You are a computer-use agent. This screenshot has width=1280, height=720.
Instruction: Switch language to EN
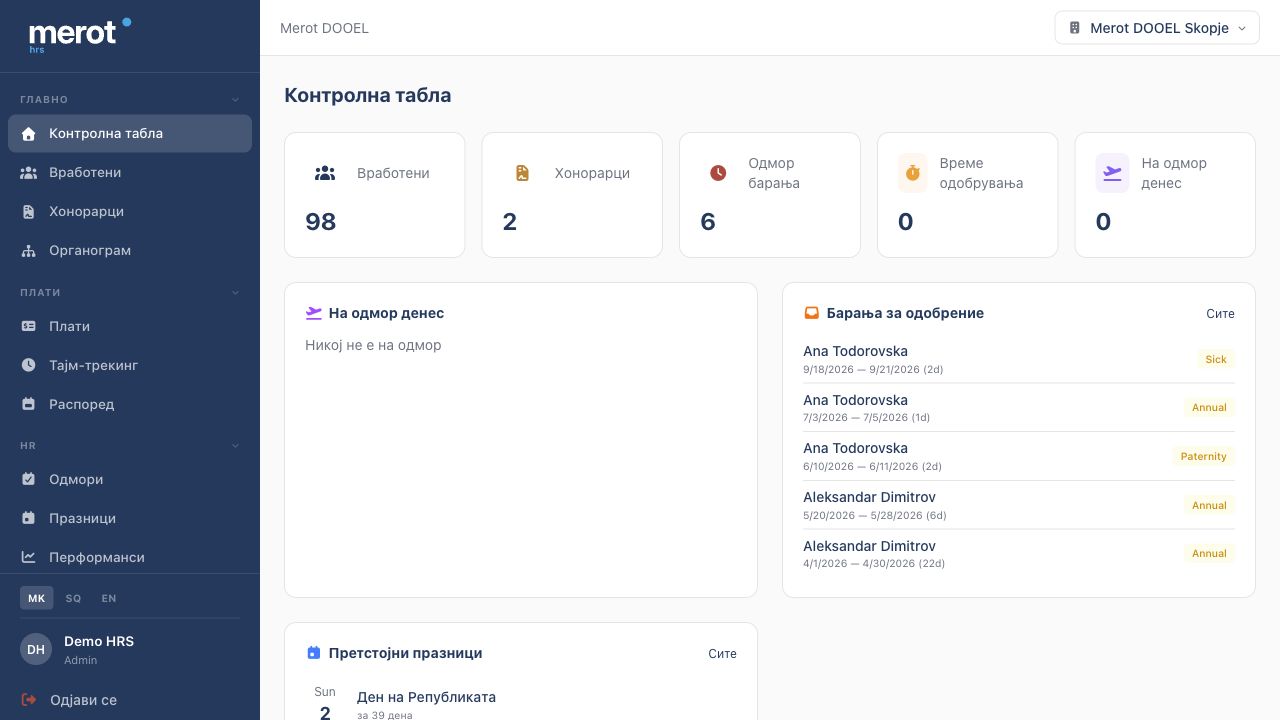(109, 598)
